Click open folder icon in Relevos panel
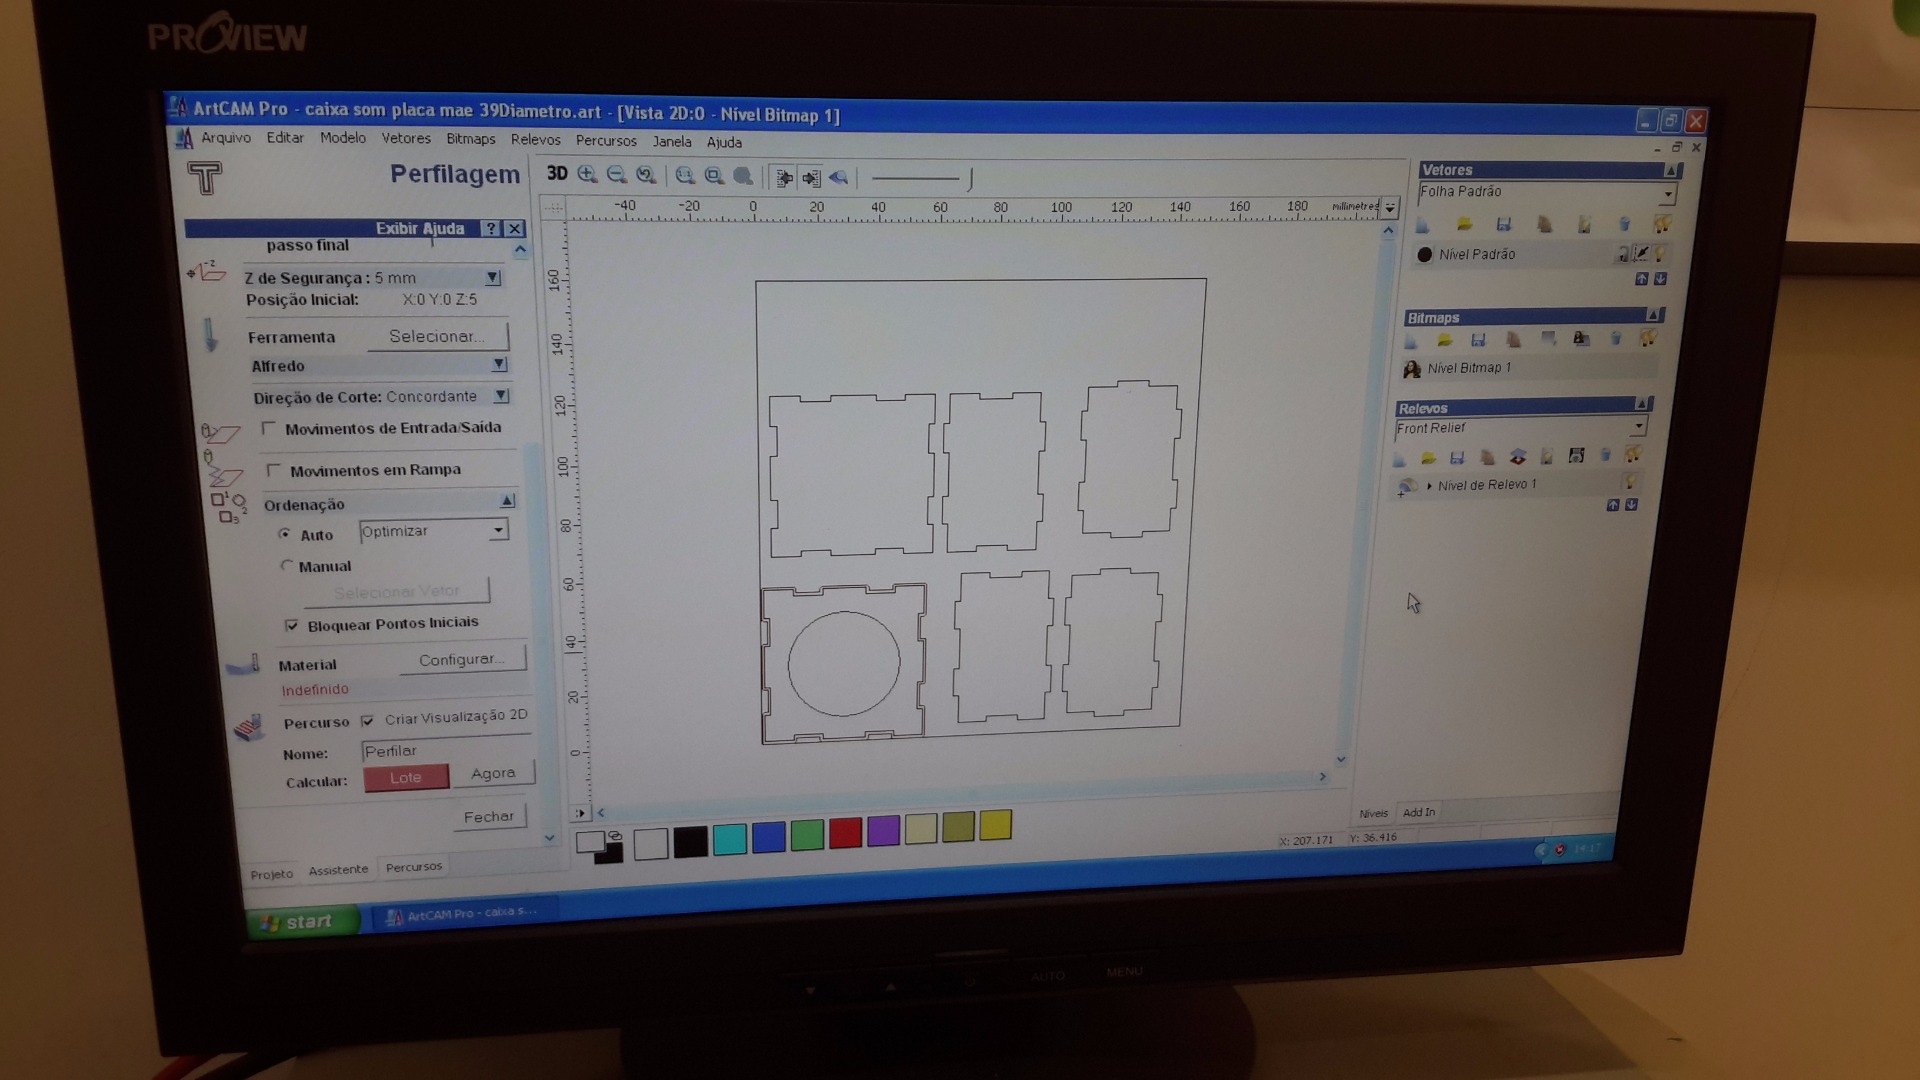This screenshot has width=1920, height=1080. 1428,459
